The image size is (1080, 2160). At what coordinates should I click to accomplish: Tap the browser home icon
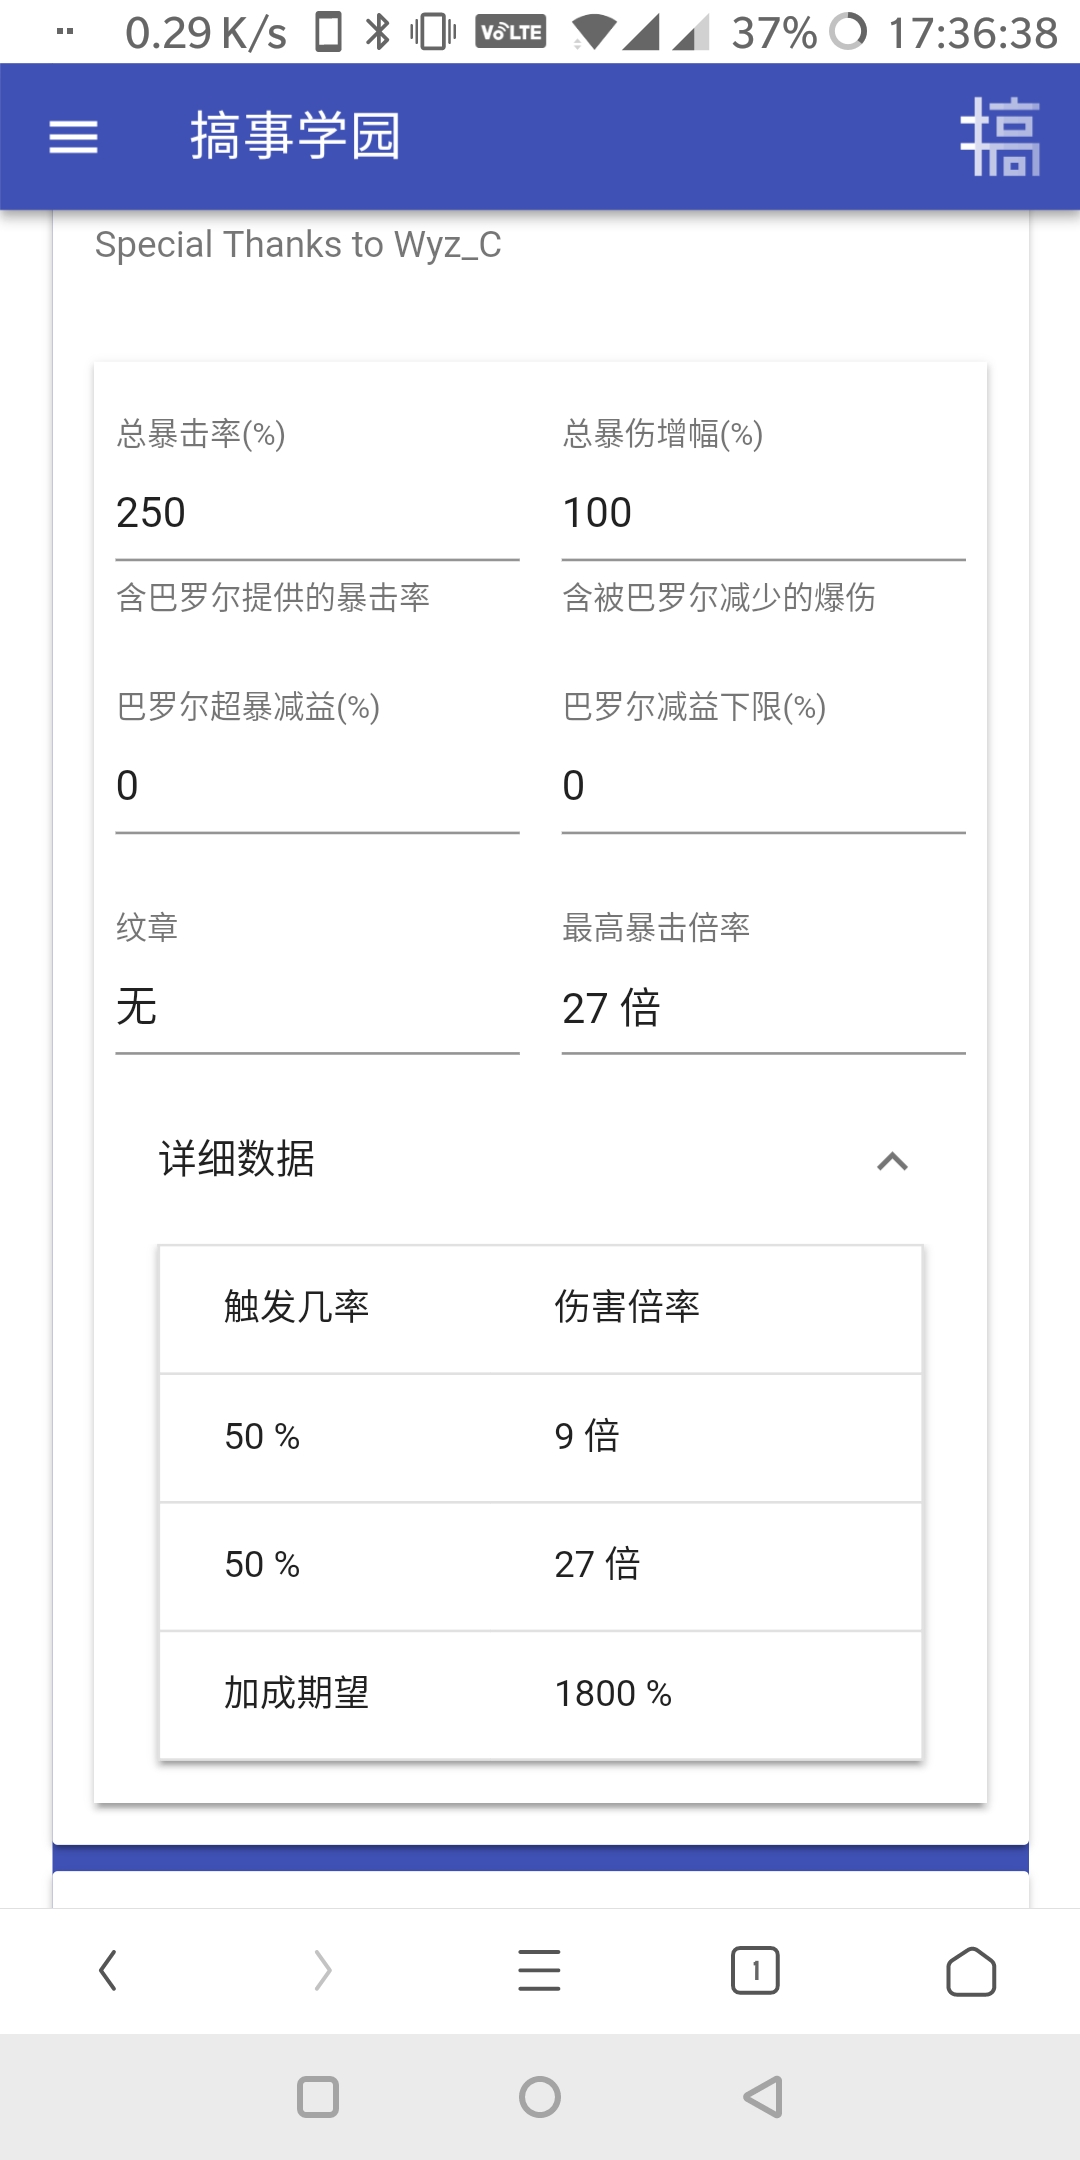tap(970, 1971)
